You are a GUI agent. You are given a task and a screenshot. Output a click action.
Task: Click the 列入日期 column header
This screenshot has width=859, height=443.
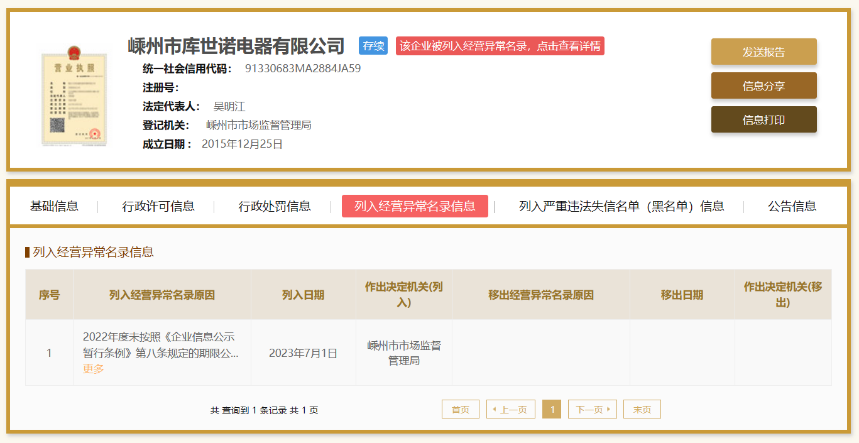pos(303,295)
